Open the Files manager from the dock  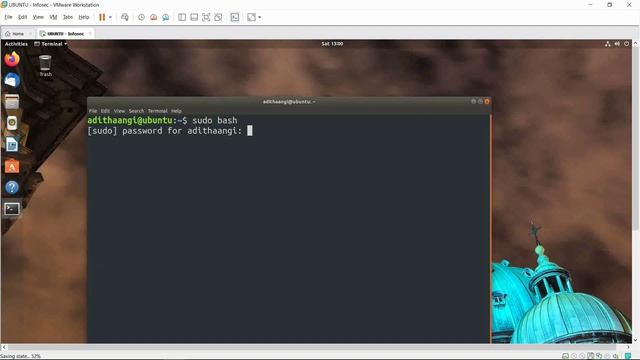12,102
